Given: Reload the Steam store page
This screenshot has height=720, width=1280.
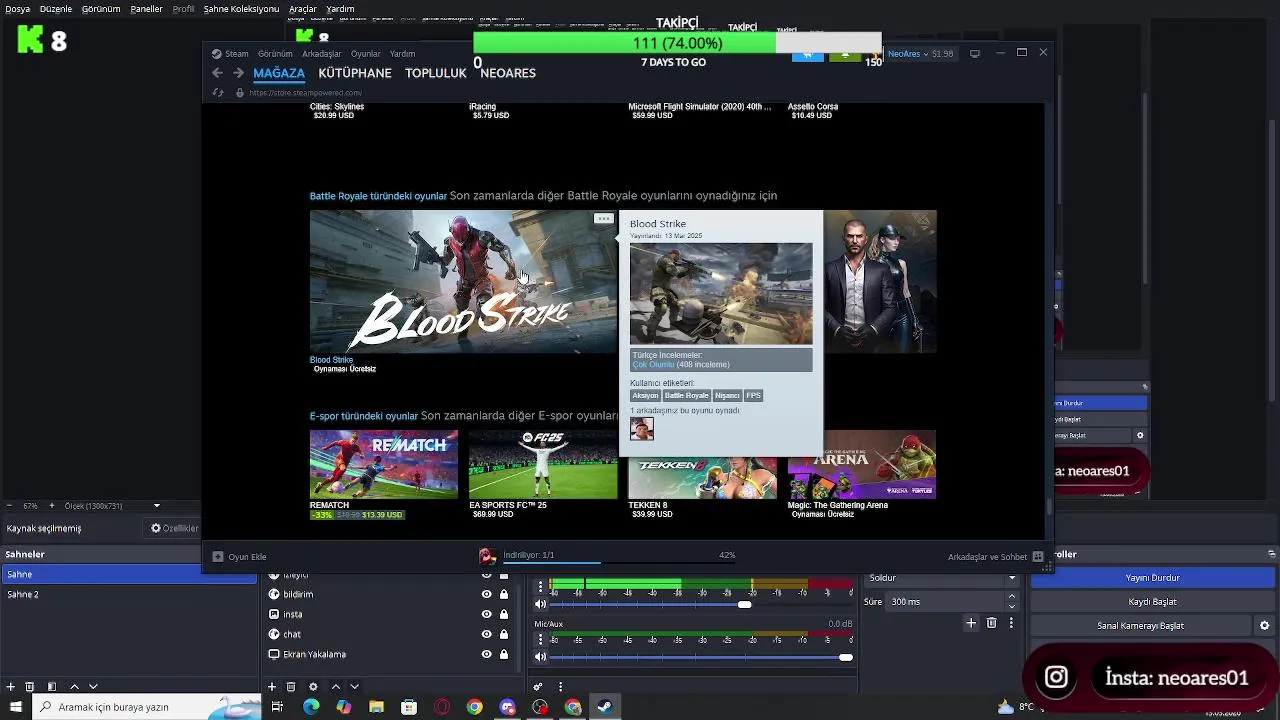Looking at the screenshot, I should [218, 93].
